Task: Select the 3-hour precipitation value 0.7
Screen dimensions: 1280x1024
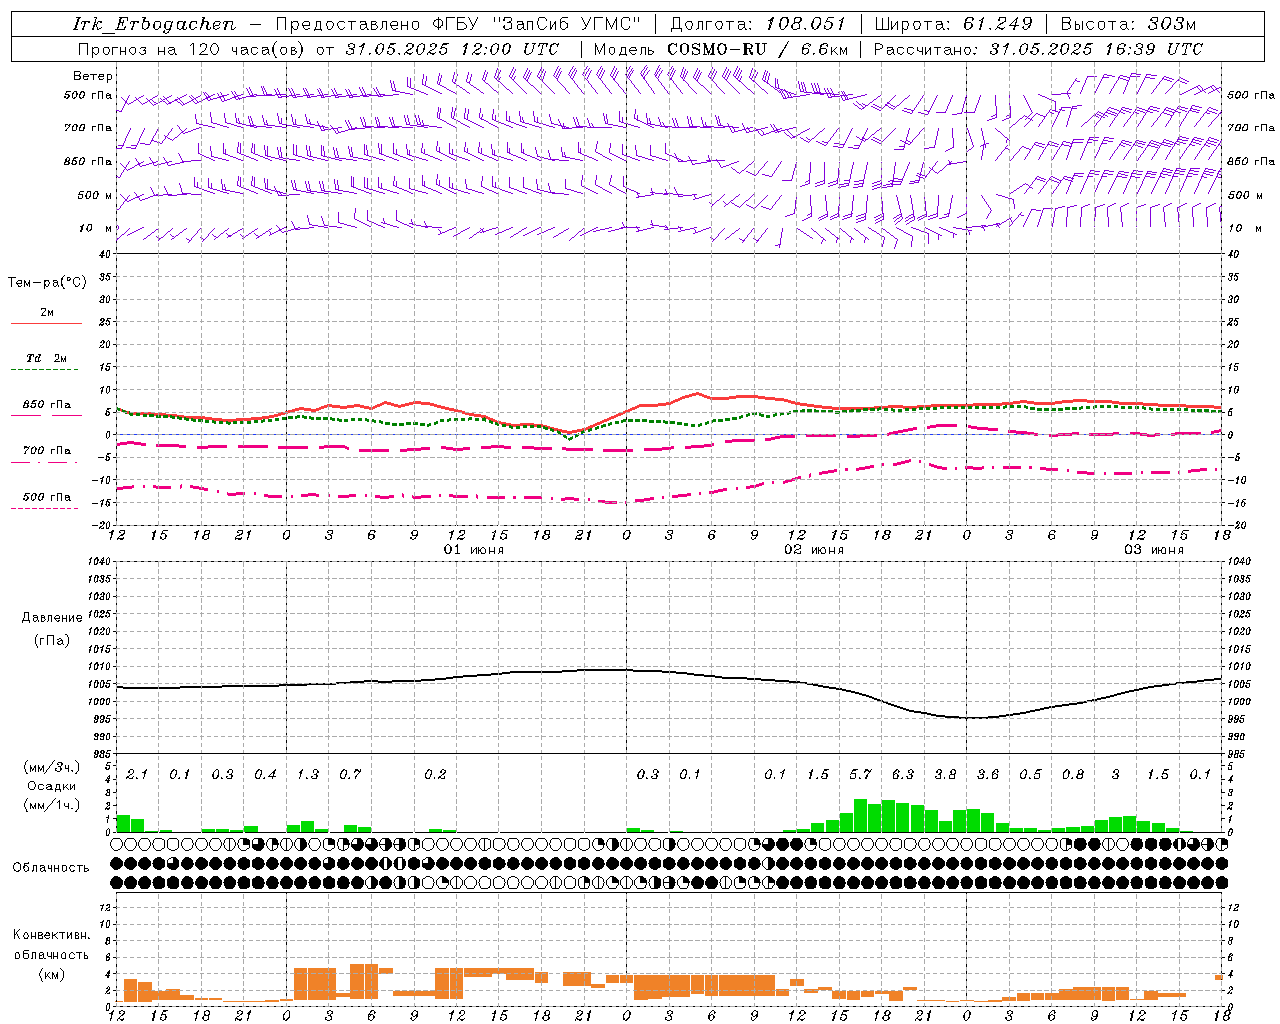Action: (350, 775)
